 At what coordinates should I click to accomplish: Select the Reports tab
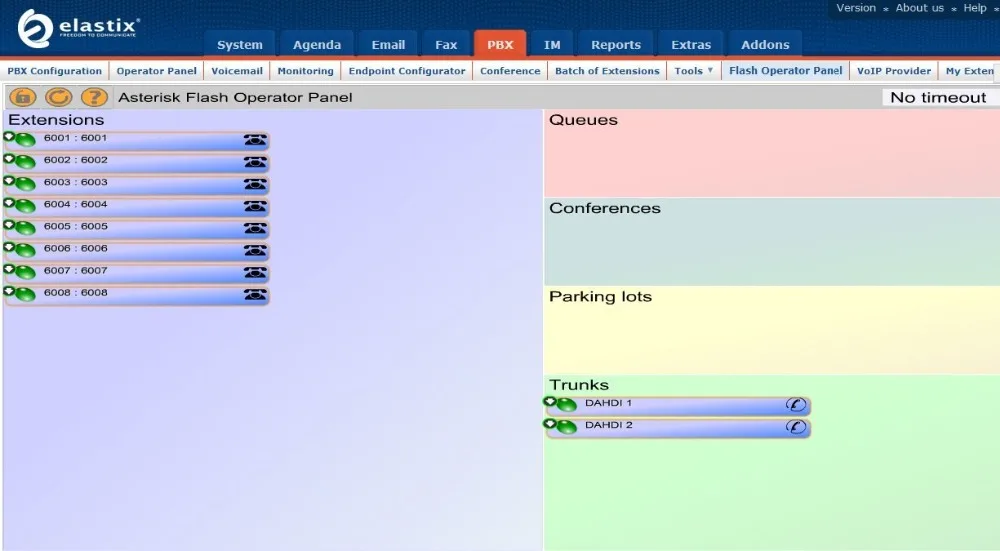[x=616, y=45]
